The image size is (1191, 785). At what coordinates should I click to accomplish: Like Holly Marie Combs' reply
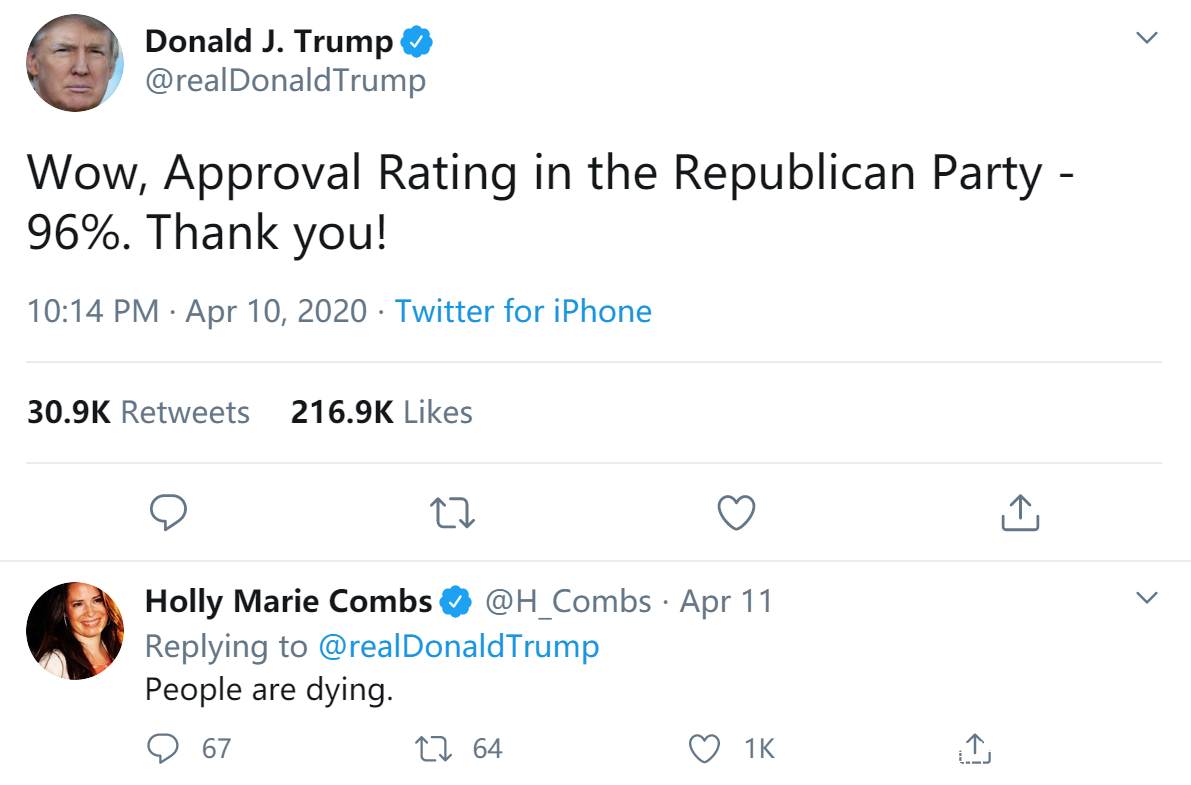point(706,748)
